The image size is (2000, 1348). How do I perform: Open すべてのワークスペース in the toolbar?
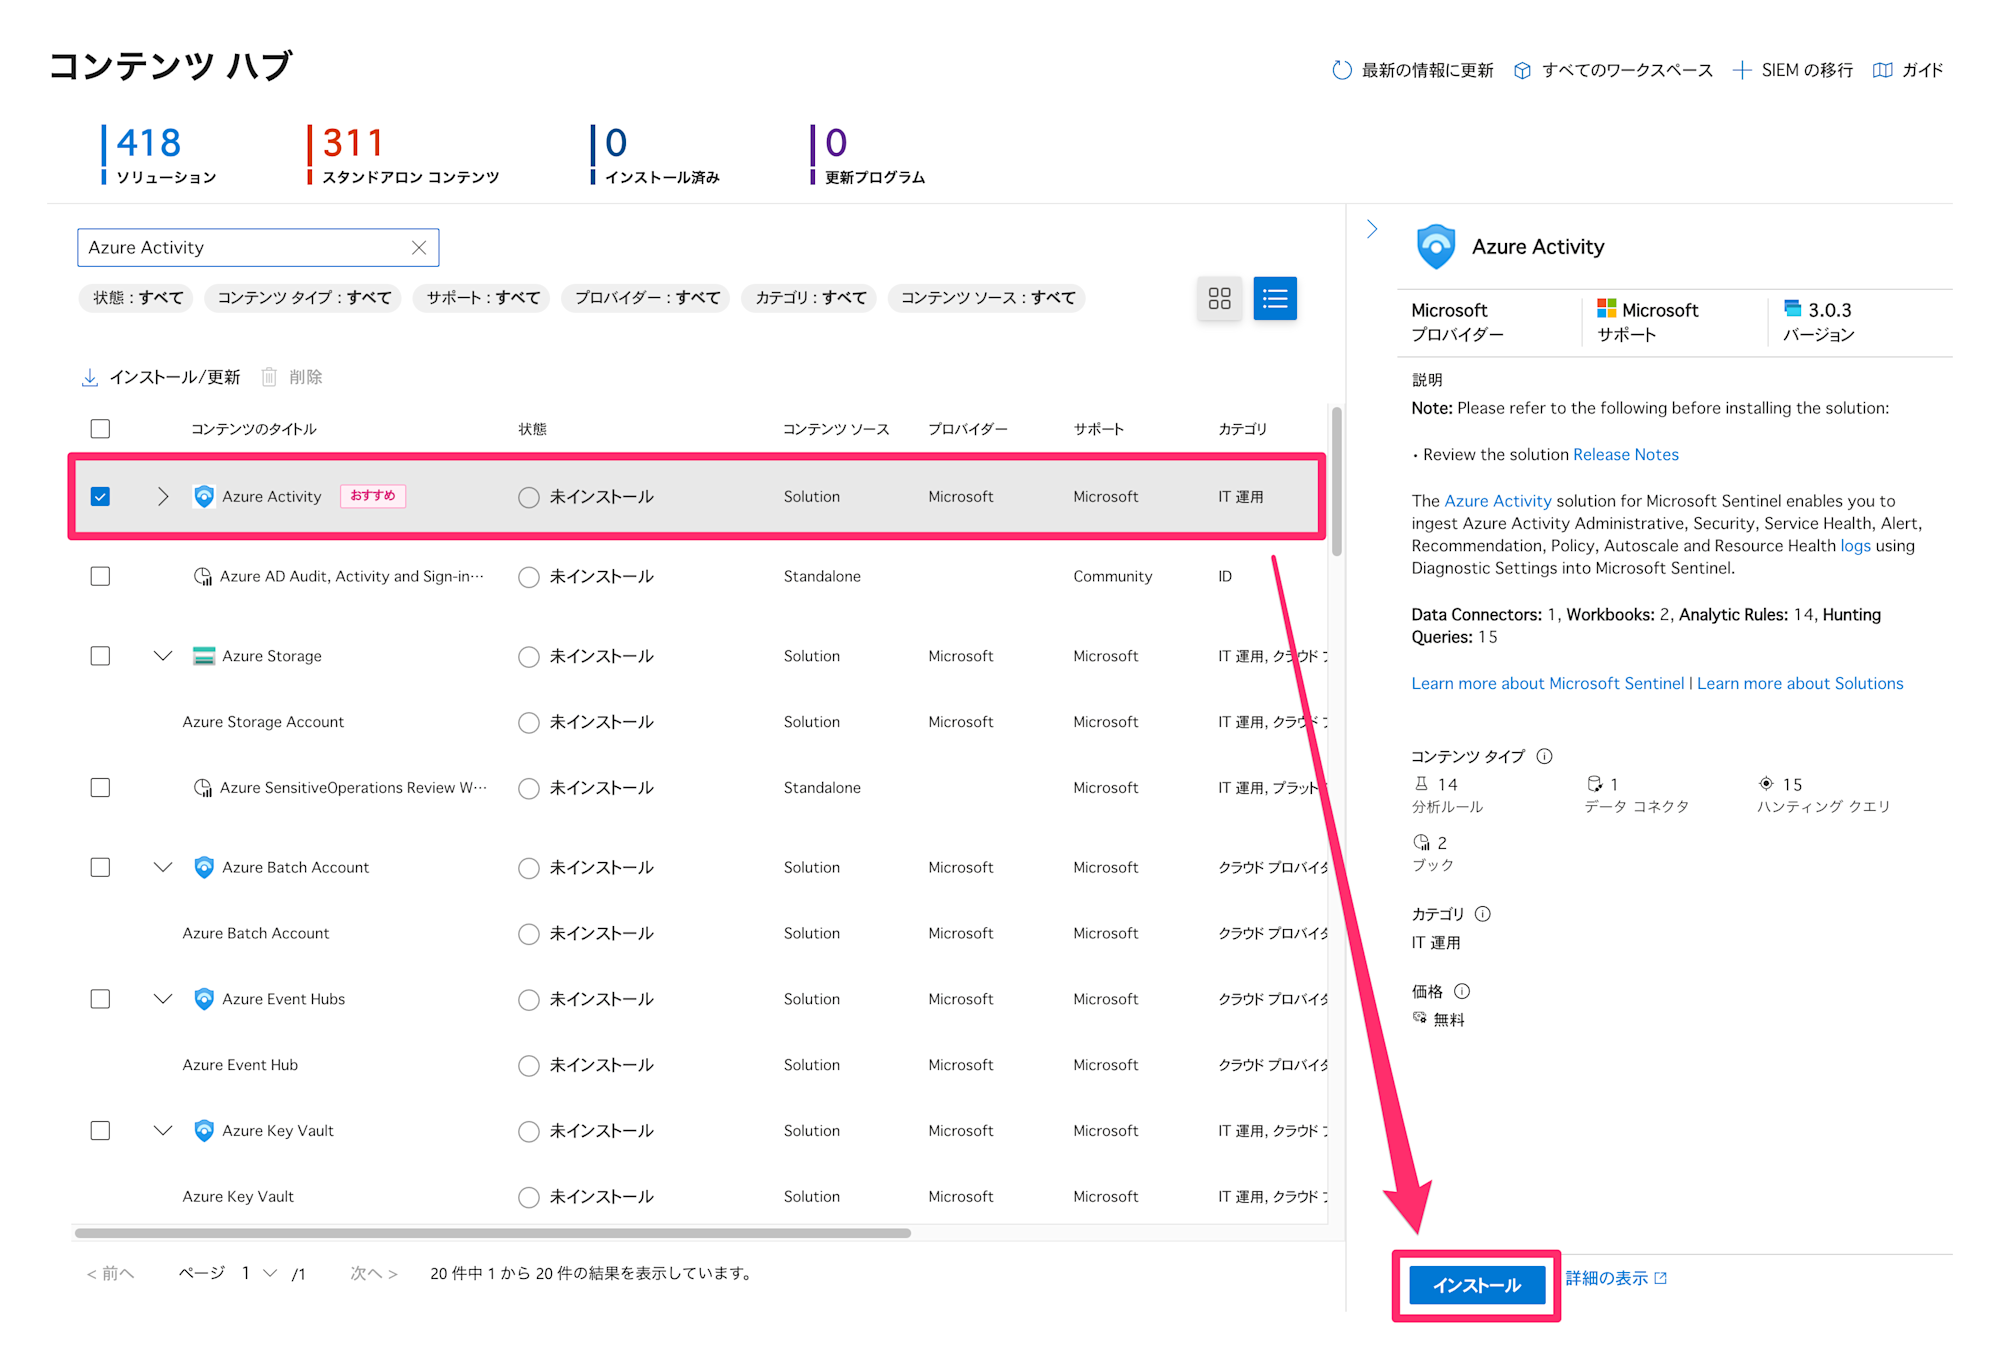pos(1613,70)
